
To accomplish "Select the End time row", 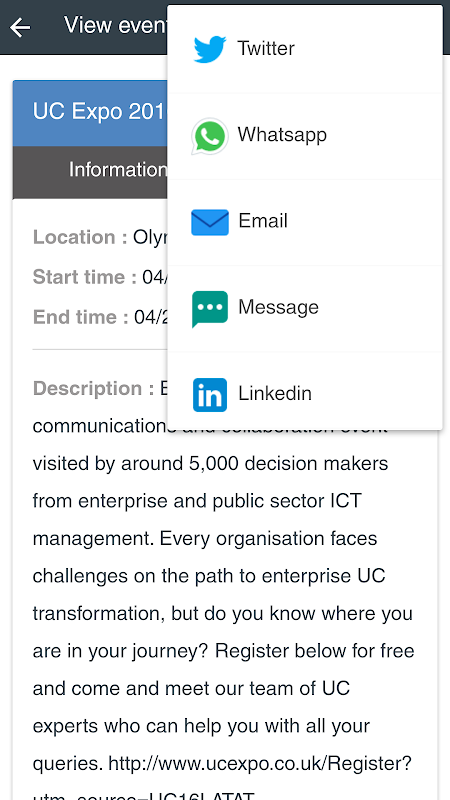I will [x=100, y=317].
